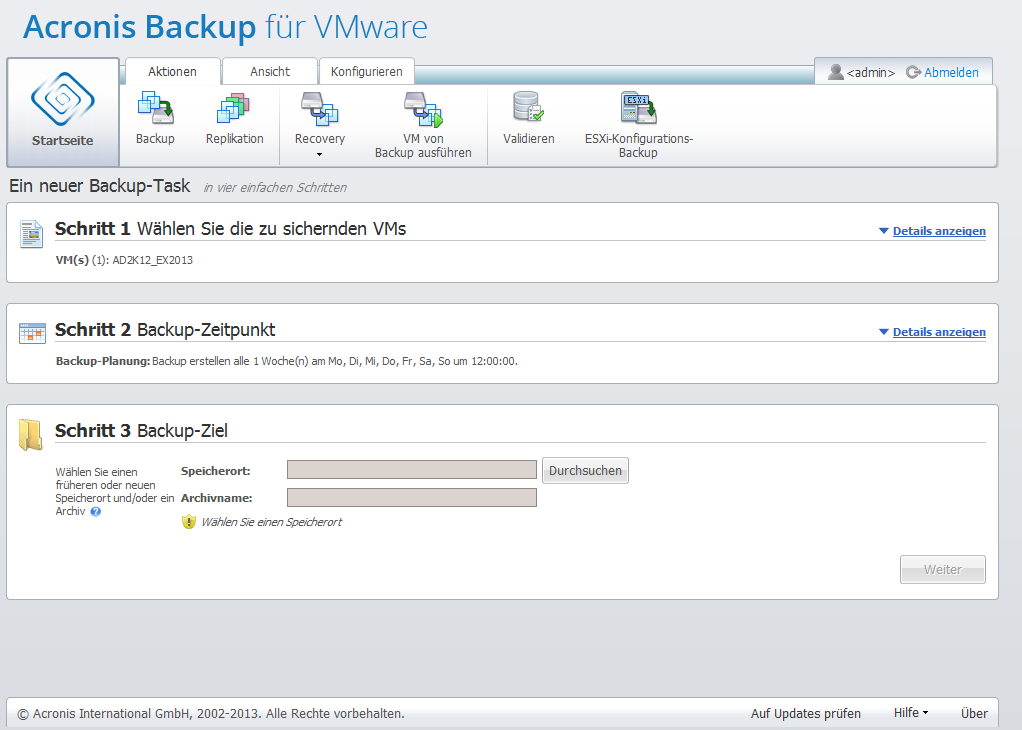Image resolution: width=1022 pixels, height=730 pixels.
Task: Expand Schritt 2 details triangle
Action: [883, 332]
